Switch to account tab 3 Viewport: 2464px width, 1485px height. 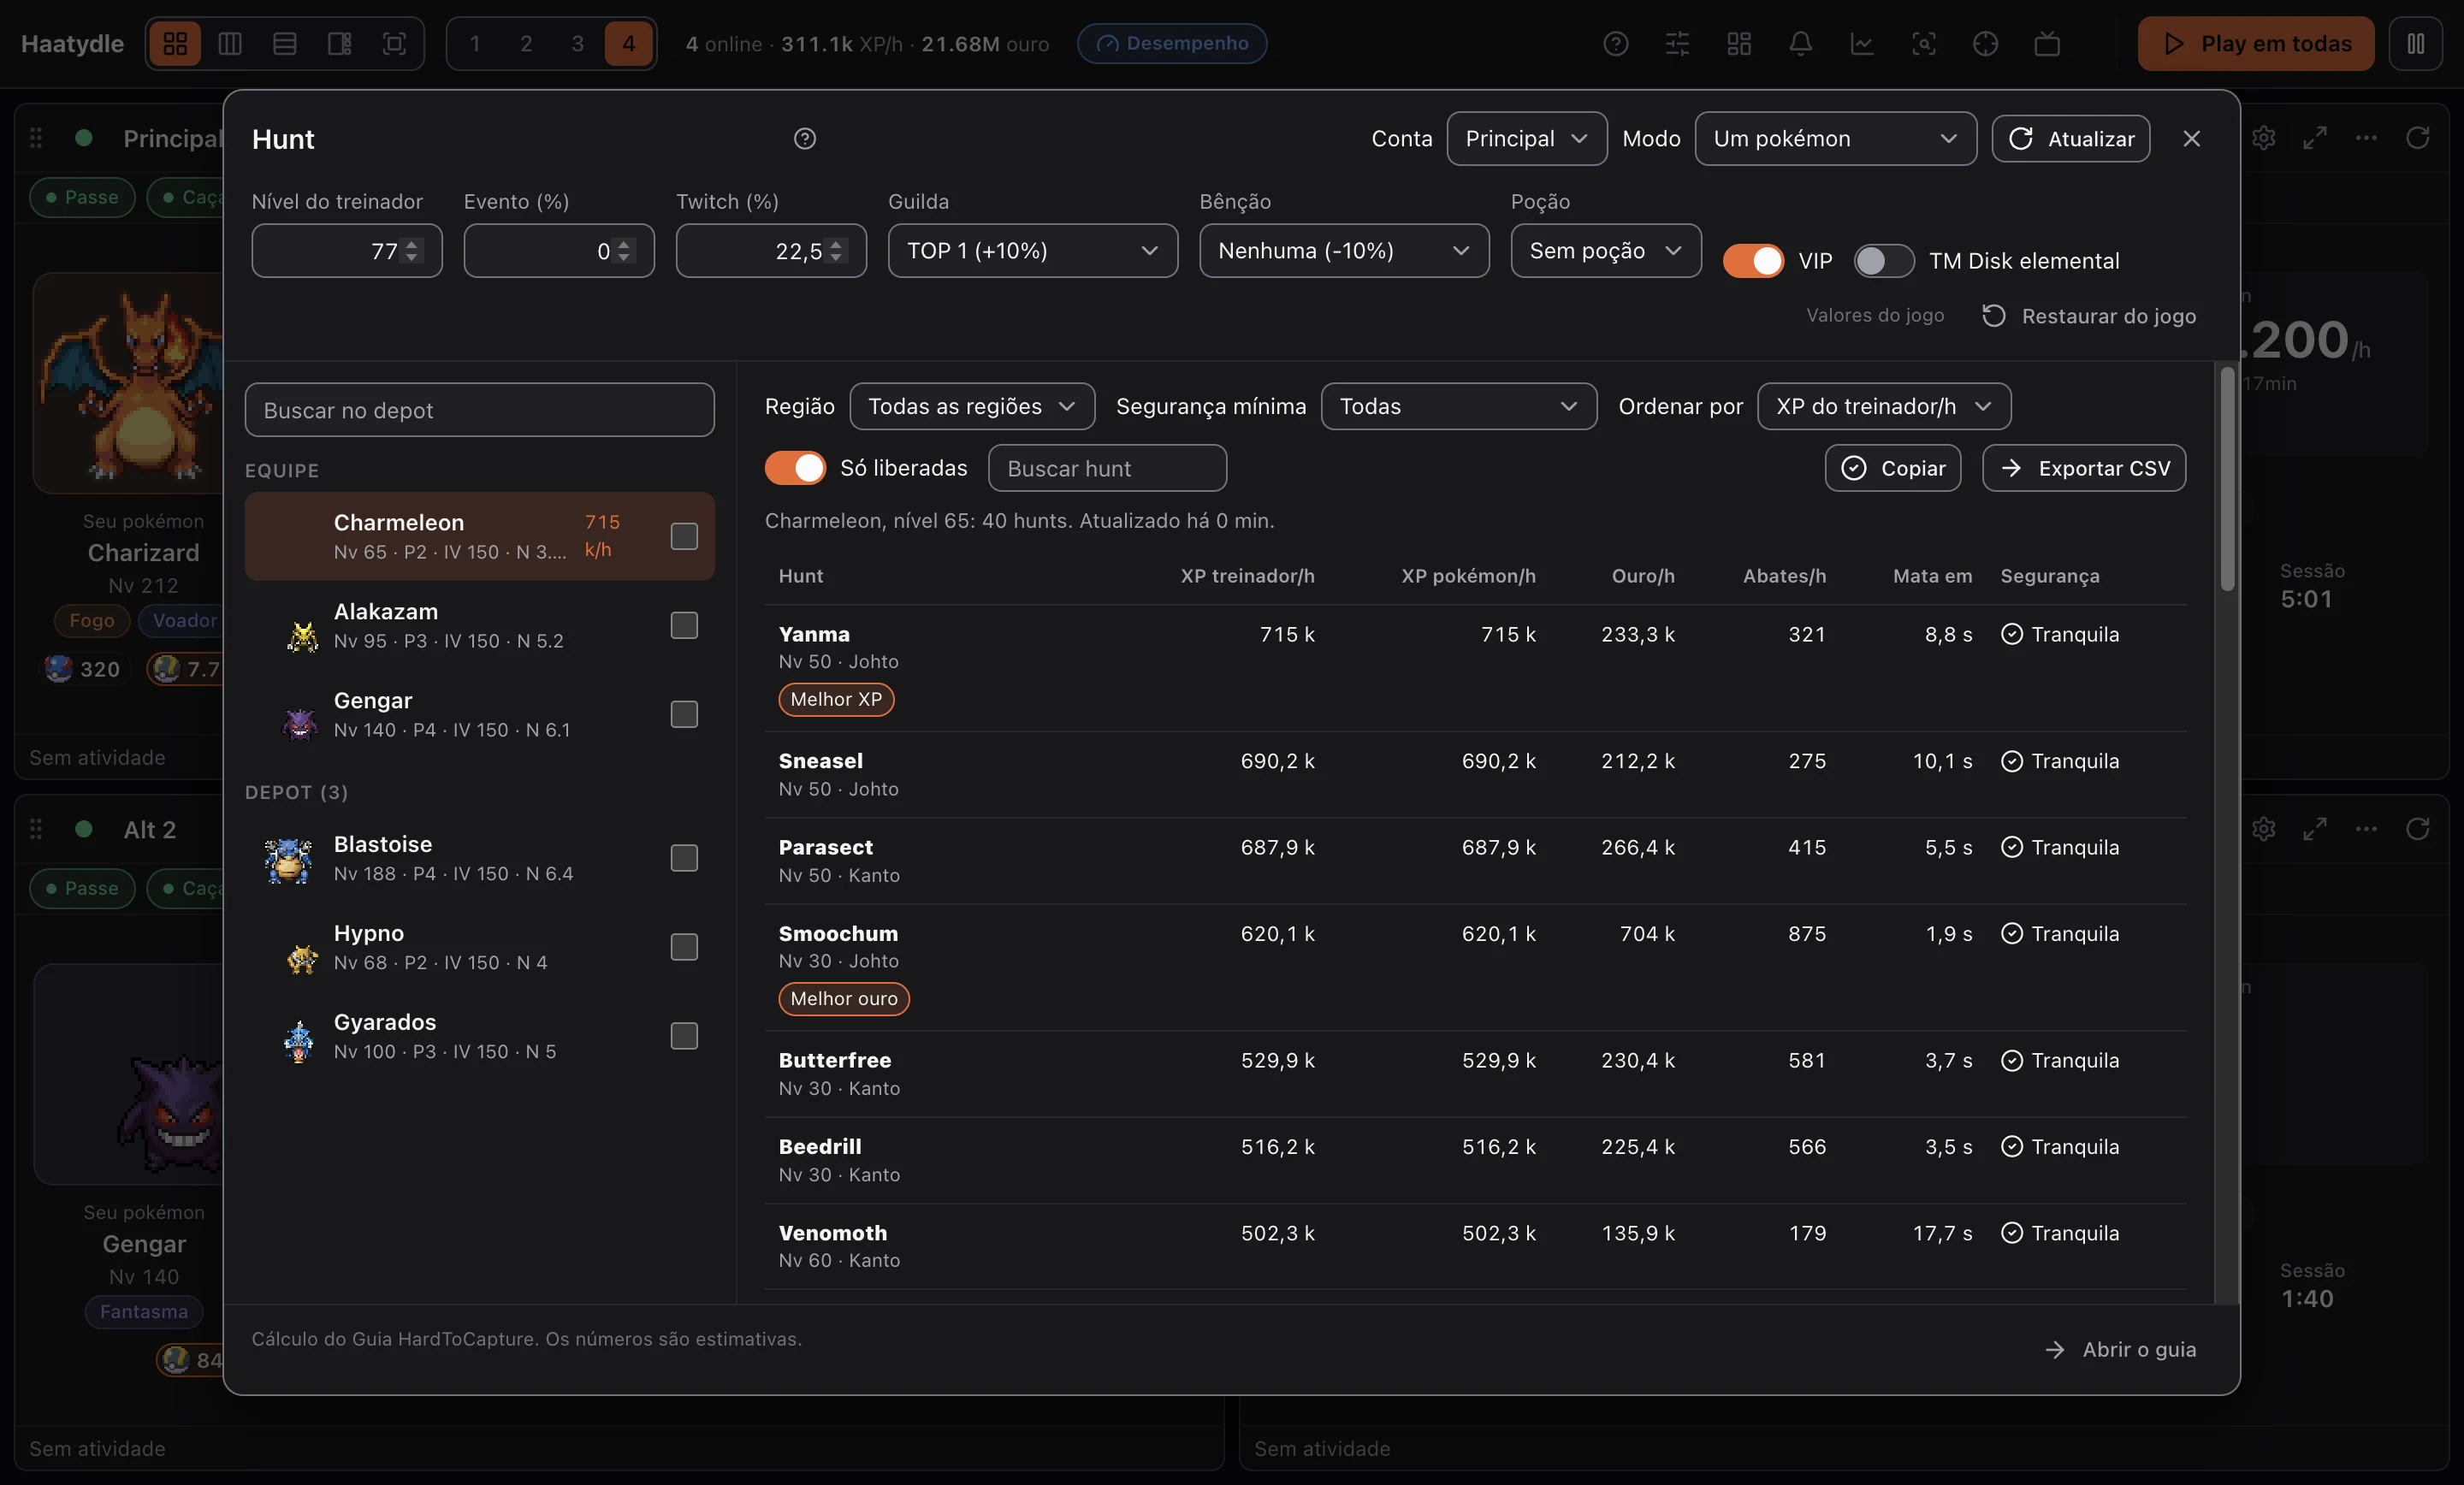577,43
